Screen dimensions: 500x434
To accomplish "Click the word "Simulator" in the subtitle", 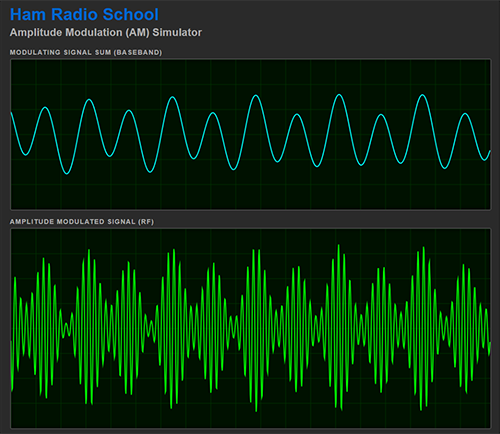I will (177, 33).
